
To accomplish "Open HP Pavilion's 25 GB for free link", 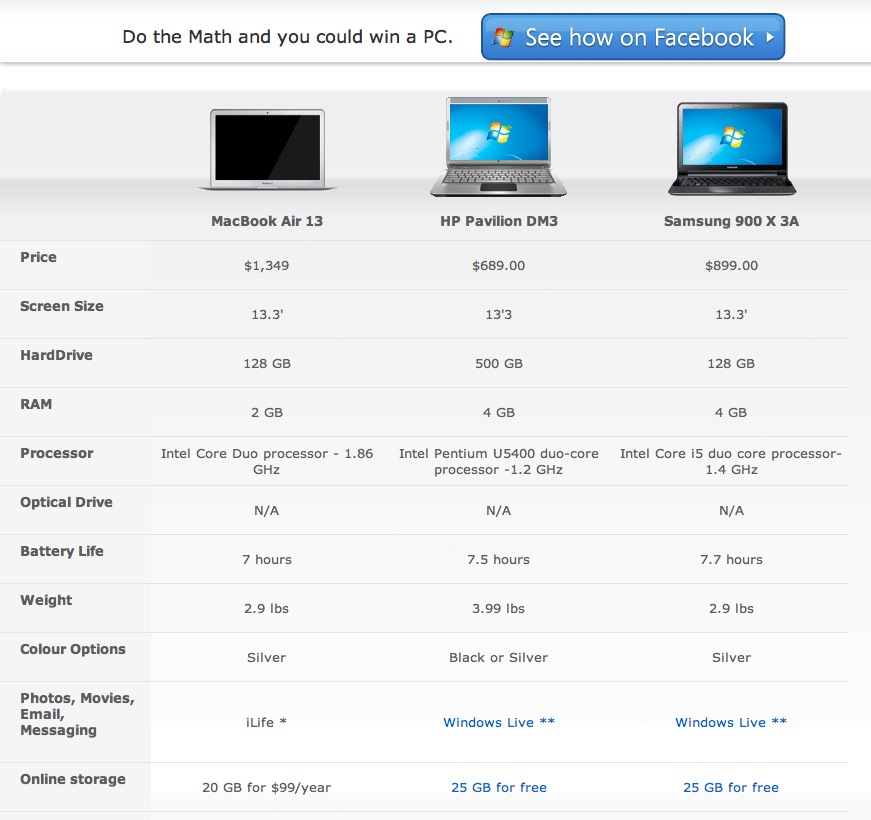I will pos(499,787).
